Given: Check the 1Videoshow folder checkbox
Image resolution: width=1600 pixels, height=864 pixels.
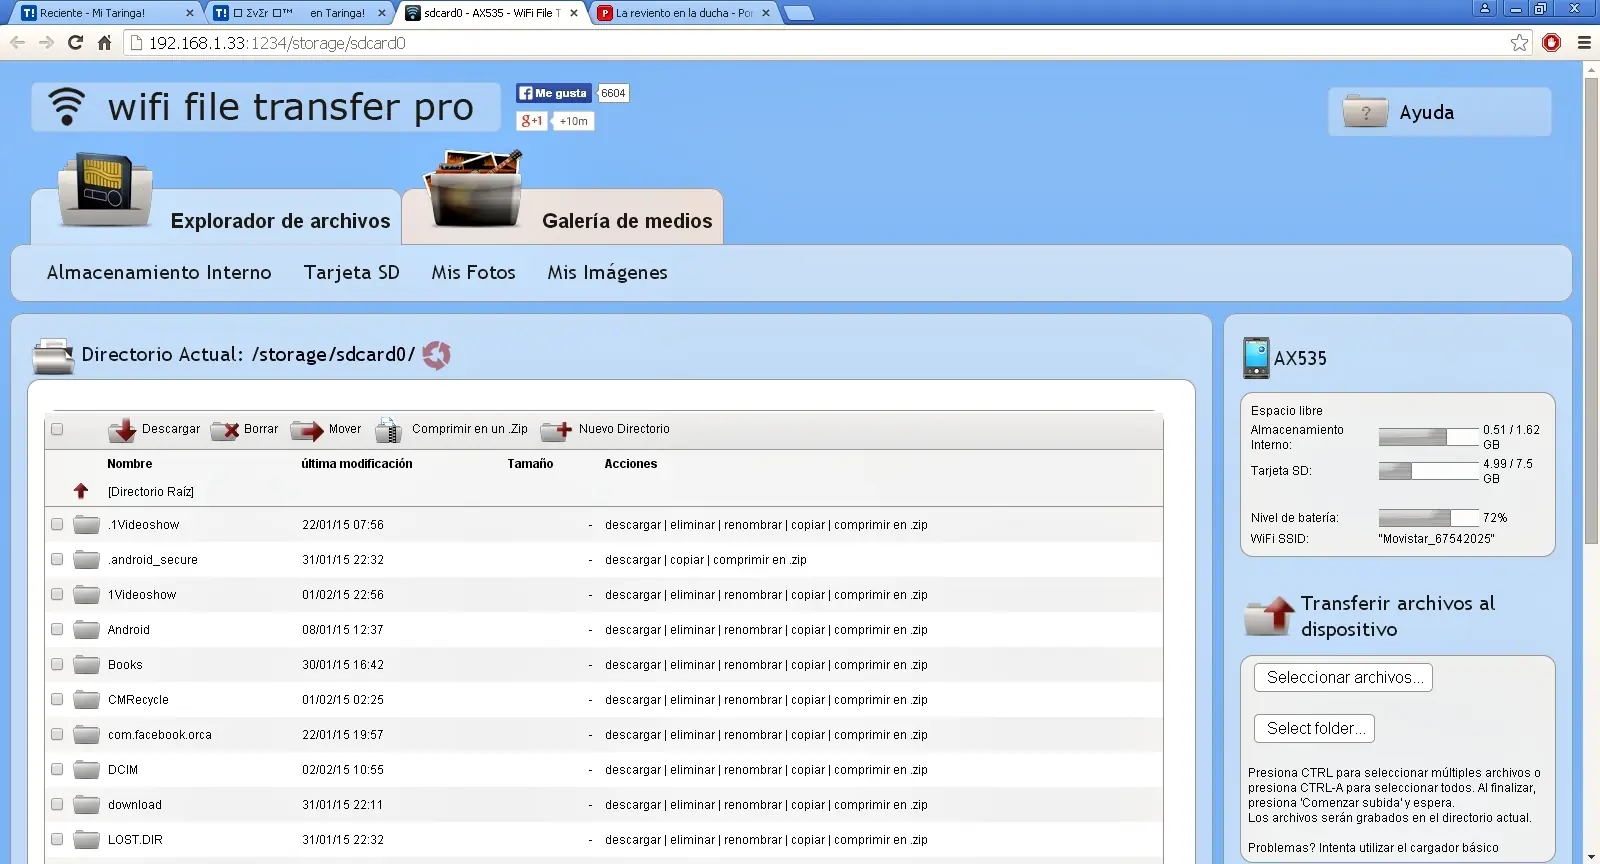Looking at the screenshot, I should pos(57,594).
